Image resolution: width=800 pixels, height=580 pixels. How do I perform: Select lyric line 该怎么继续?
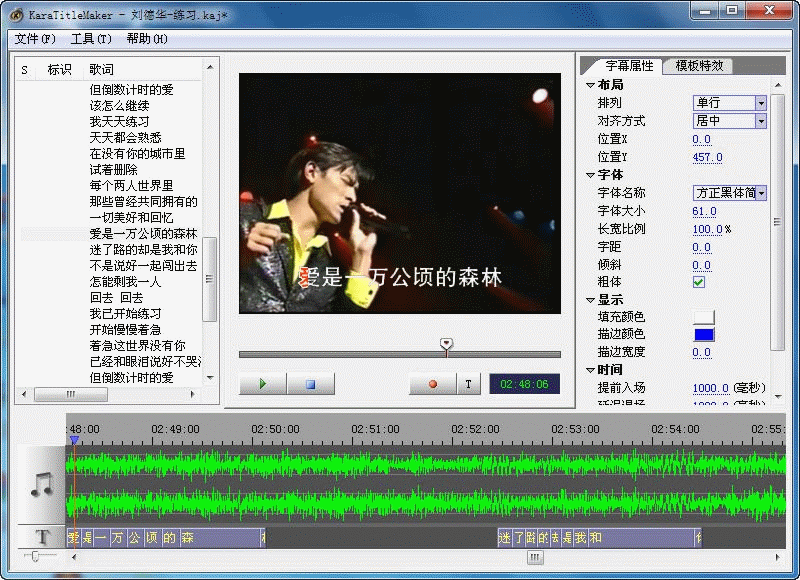pos(119,106)
